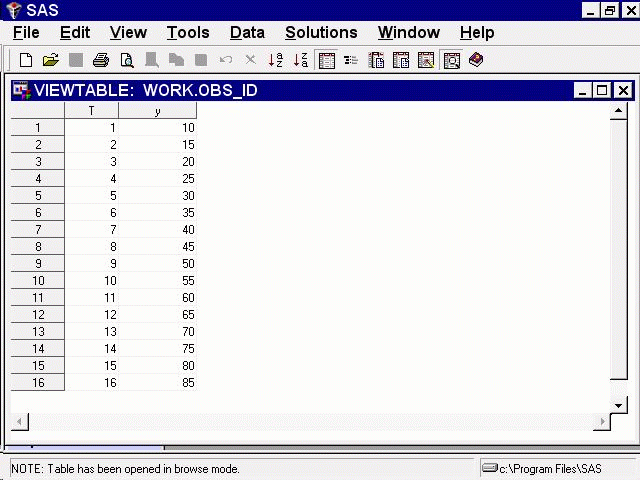
Task: Click the Delete X toolbar icon
Action: click(x=250, y=60)
